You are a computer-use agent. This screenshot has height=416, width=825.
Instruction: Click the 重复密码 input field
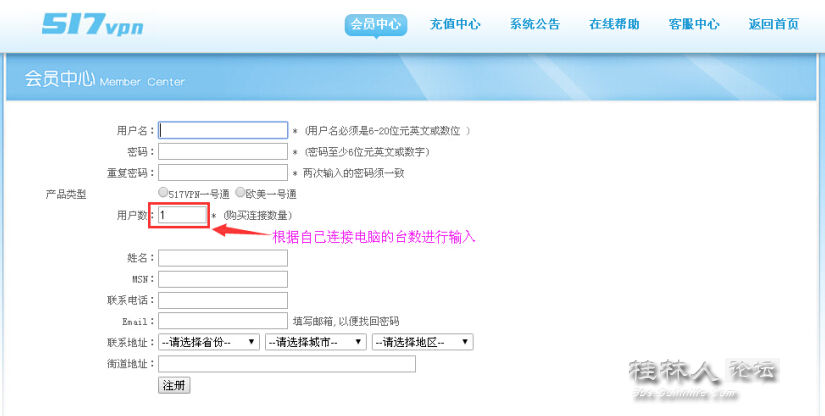click(x=223, y=173)
